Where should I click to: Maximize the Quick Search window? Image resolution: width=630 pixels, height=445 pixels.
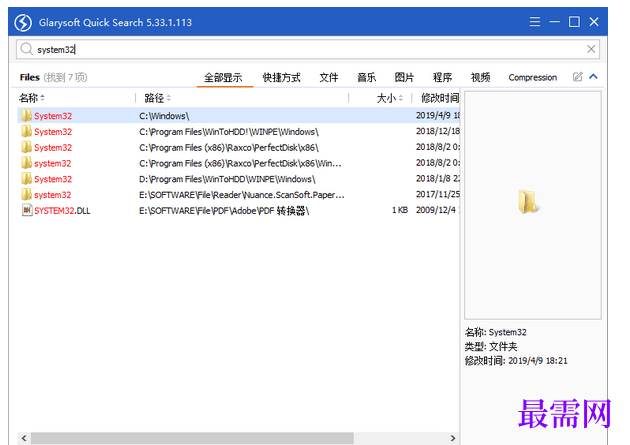574,22
